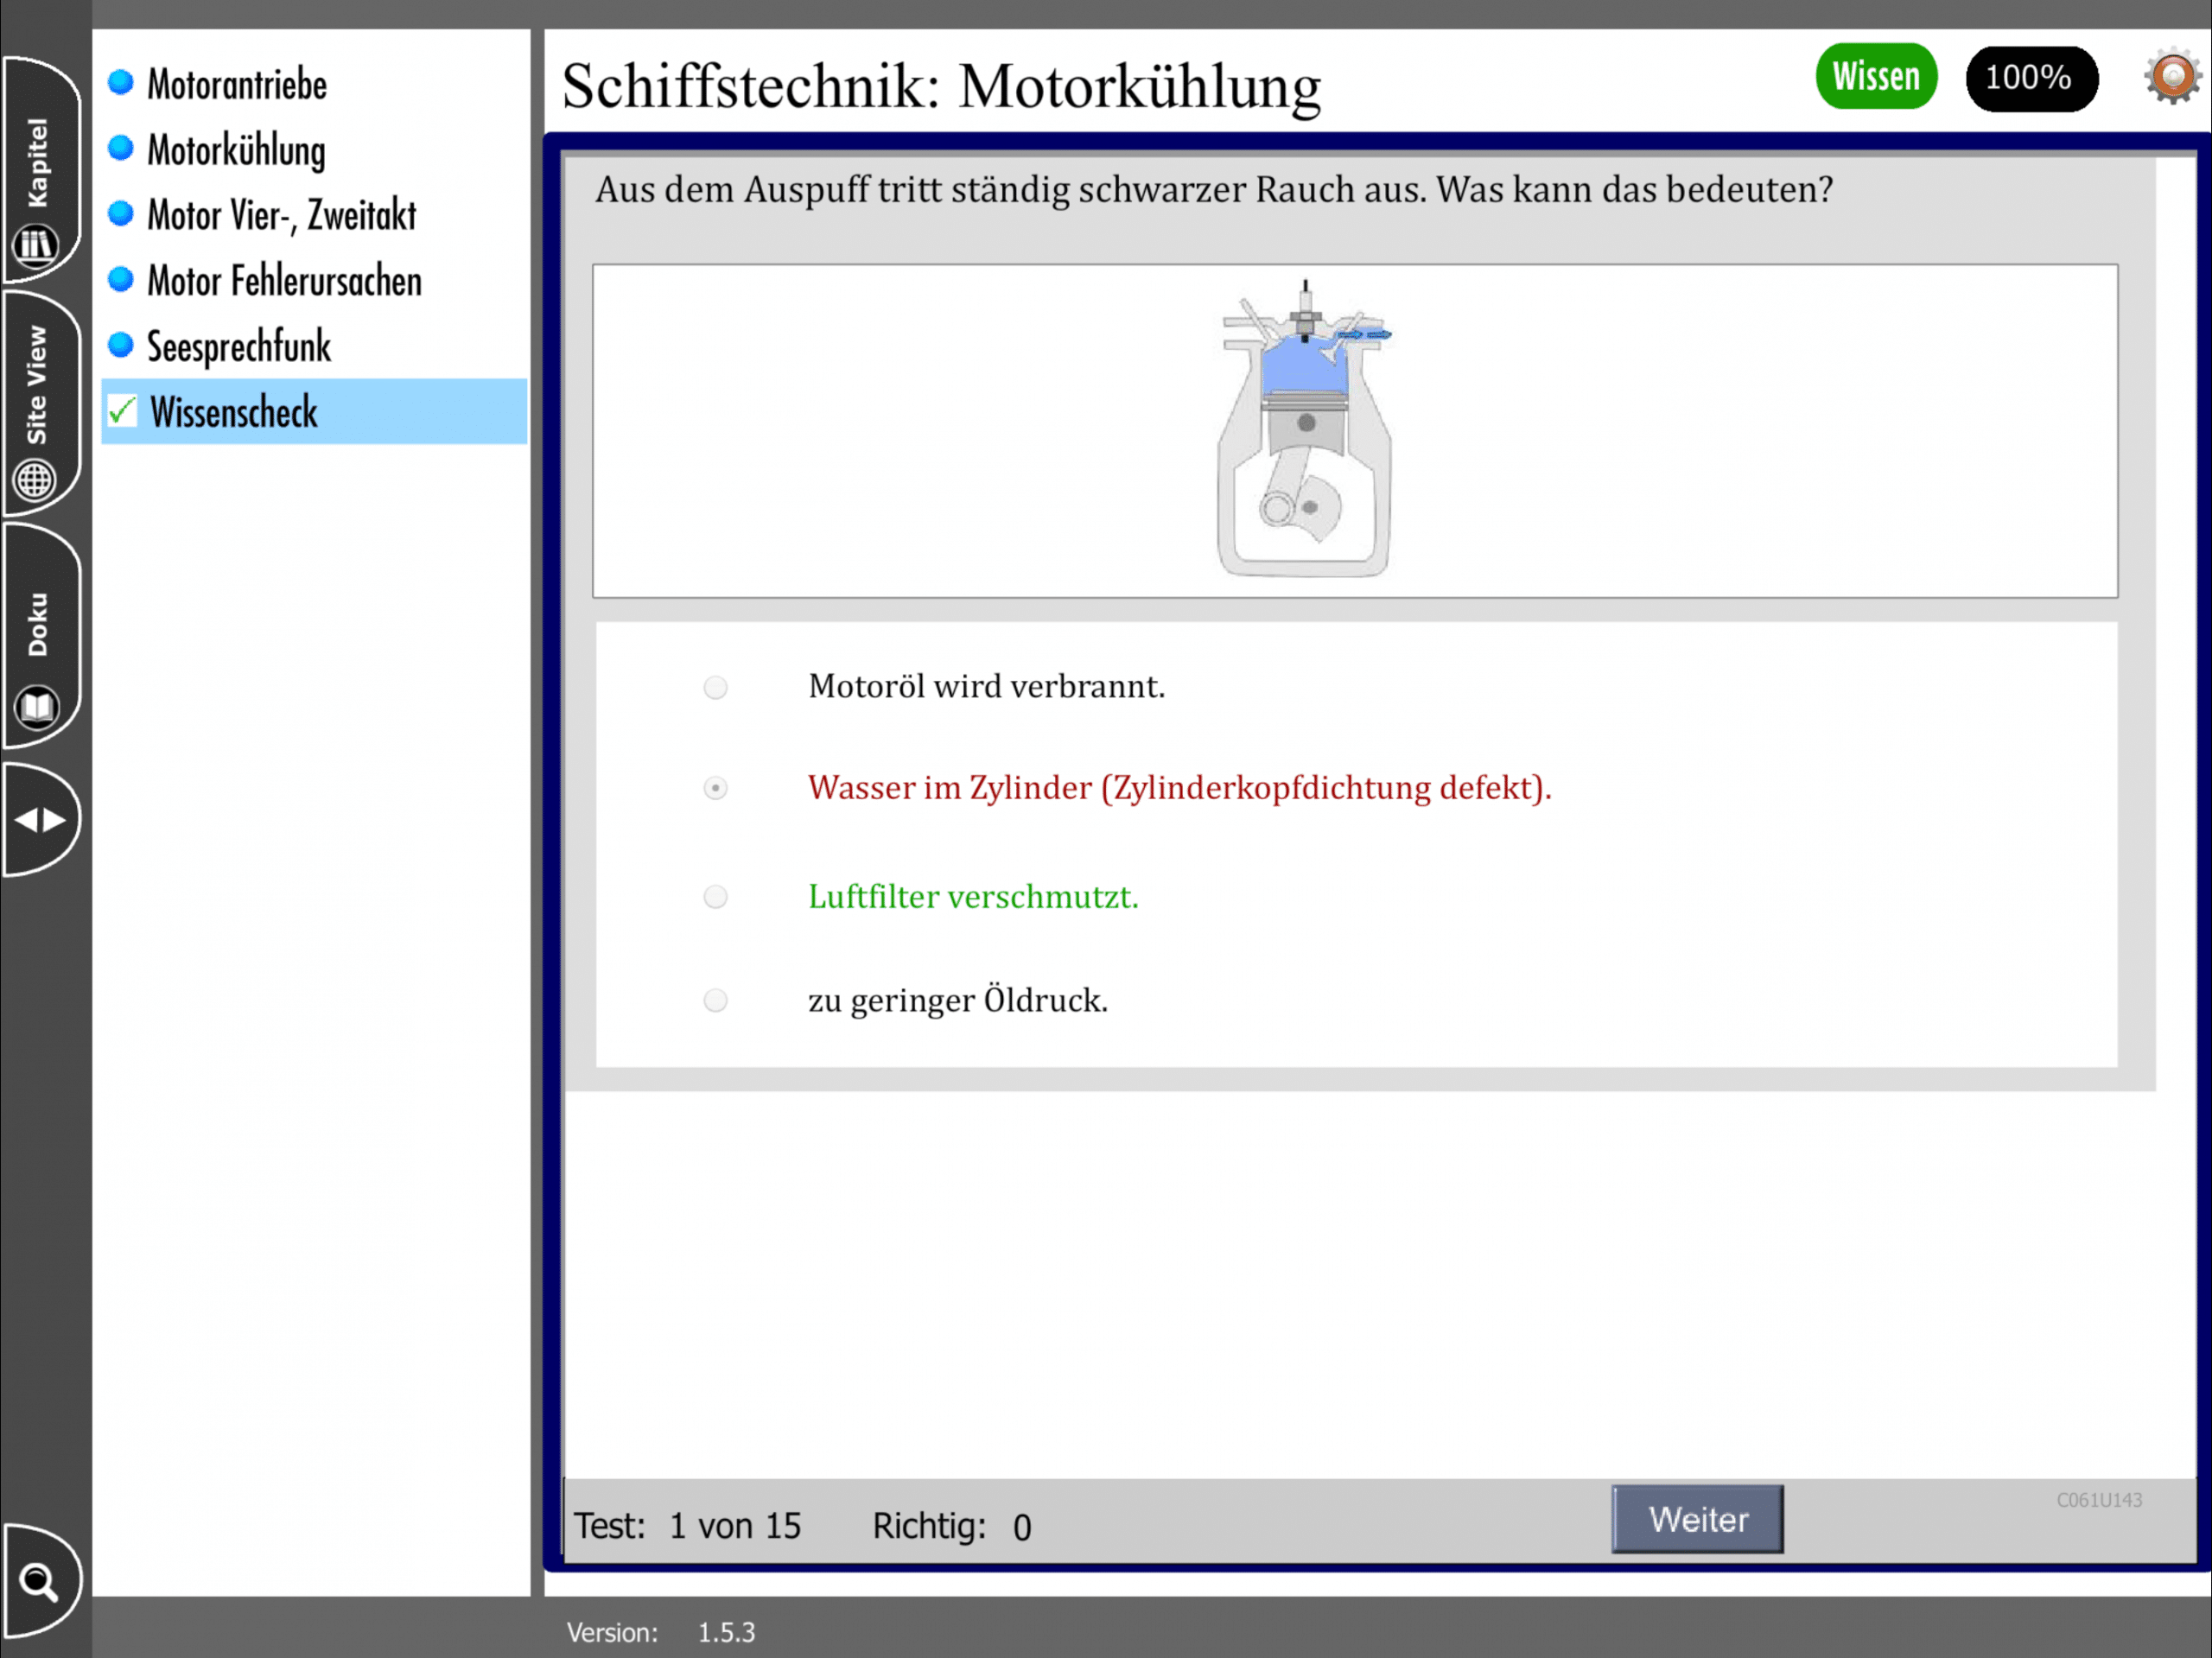Open Motorantriebe chapter

click(237, 84)
